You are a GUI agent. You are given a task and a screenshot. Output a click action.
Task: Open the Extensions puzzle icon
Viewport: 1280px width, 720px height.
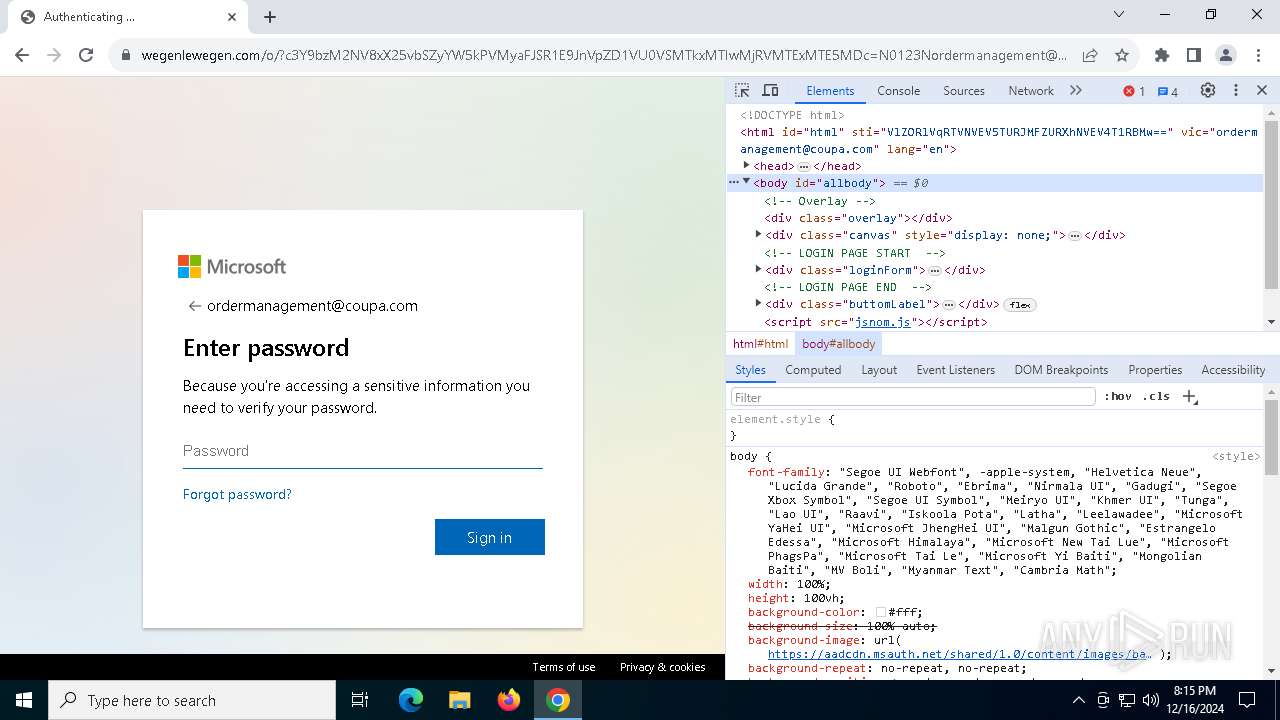pos(1161,55)
